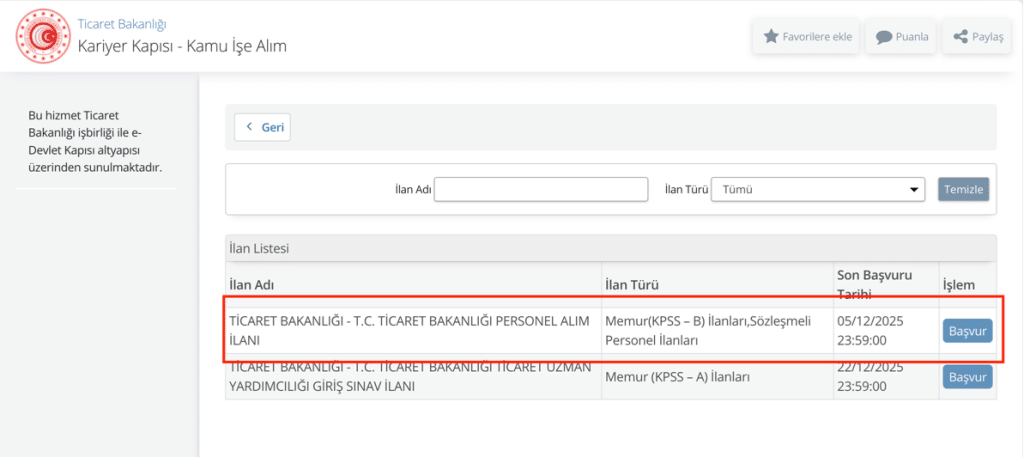Image resolution: width=1024 pixels, height=457 pixels.
Task: Click the star icon in Favorilere ekle
Action: pos(771,37)
